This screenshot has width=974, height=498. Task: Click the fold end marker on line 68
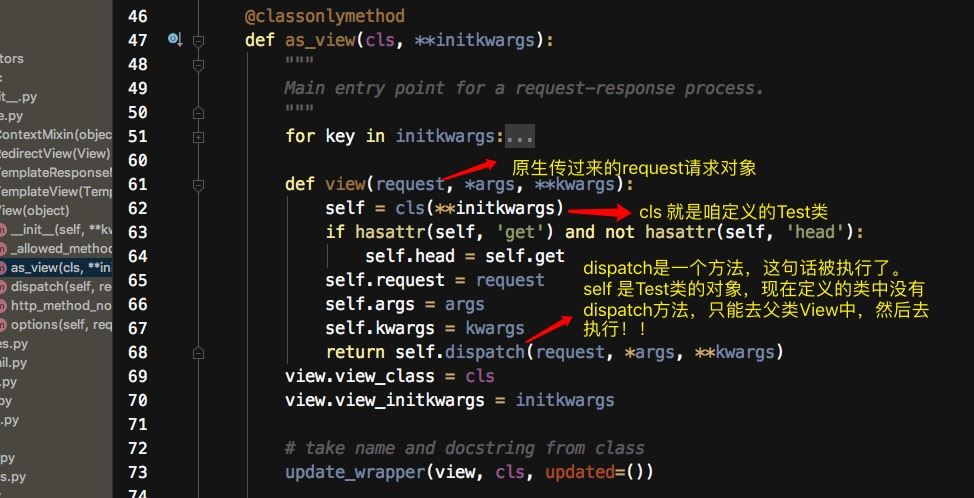[198, 353]
